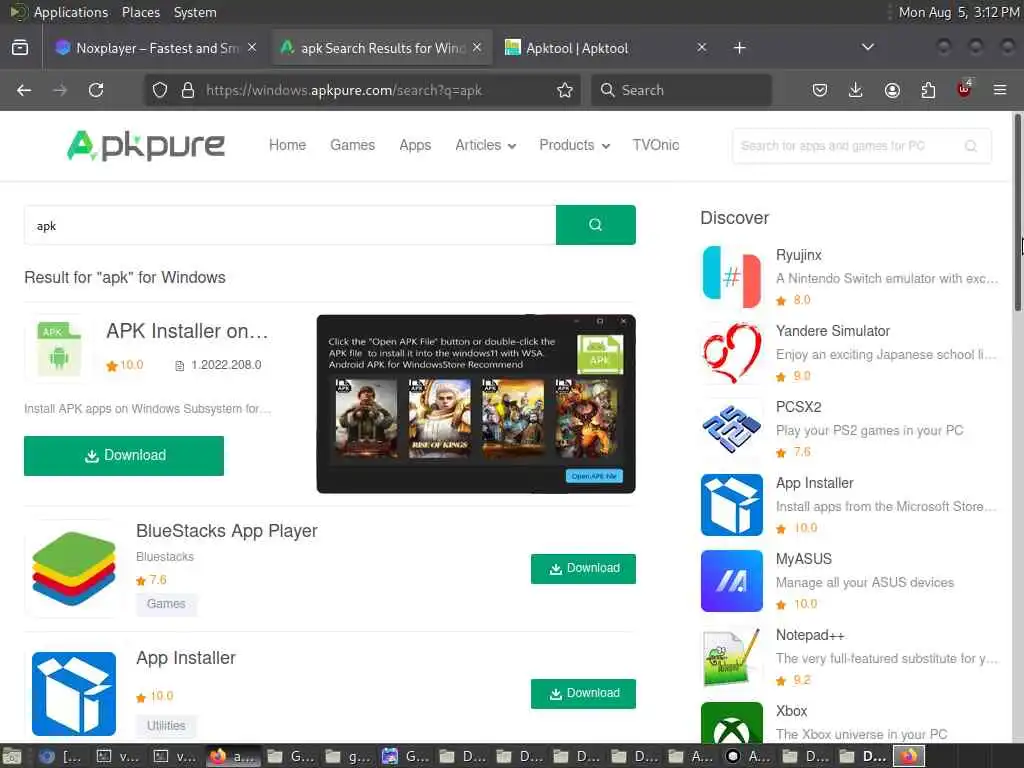Click the apk search query field
1024x768 pixels.
pos(290,225)
